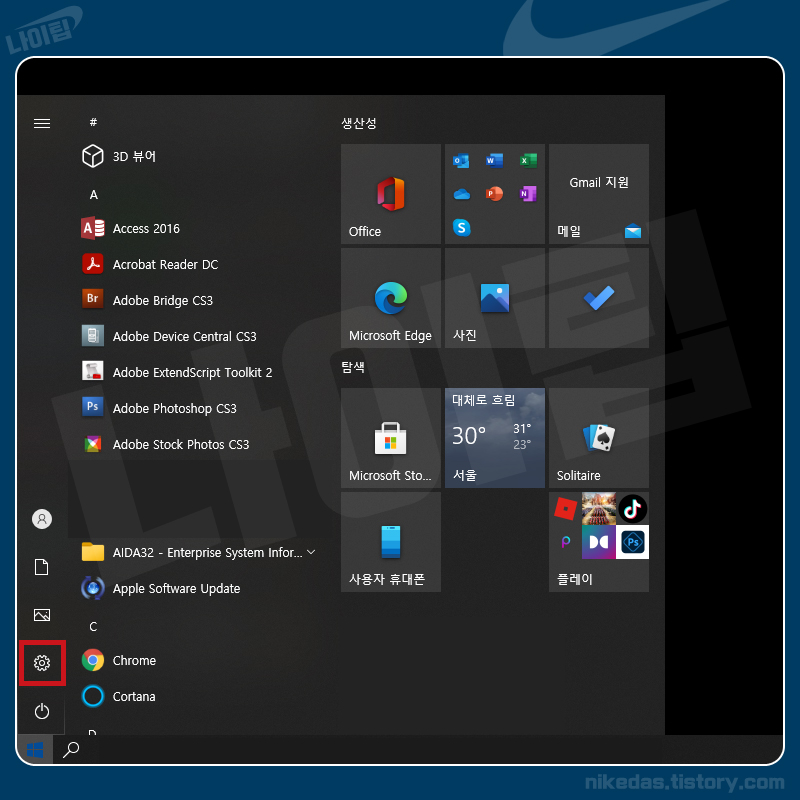Click the Windows Start button
This screenshot has width=800, height=800.
point(35,750)
